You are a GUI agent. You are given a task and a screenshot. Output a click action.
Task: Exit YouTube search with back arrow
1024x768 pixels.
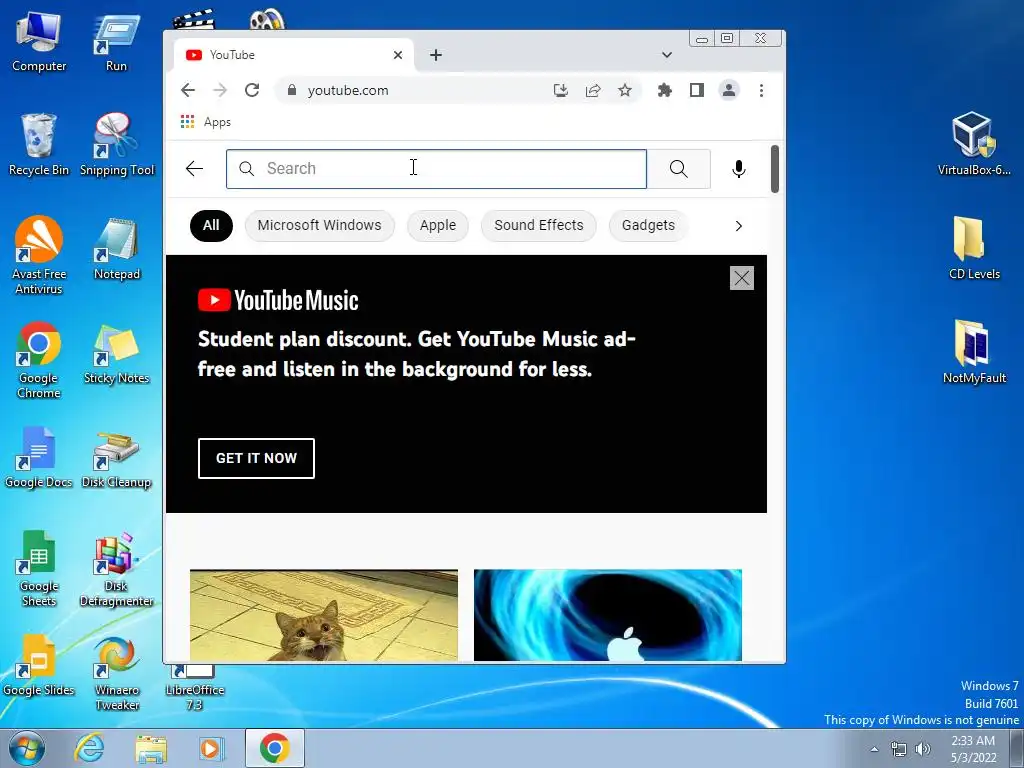(x=195, y=169)
